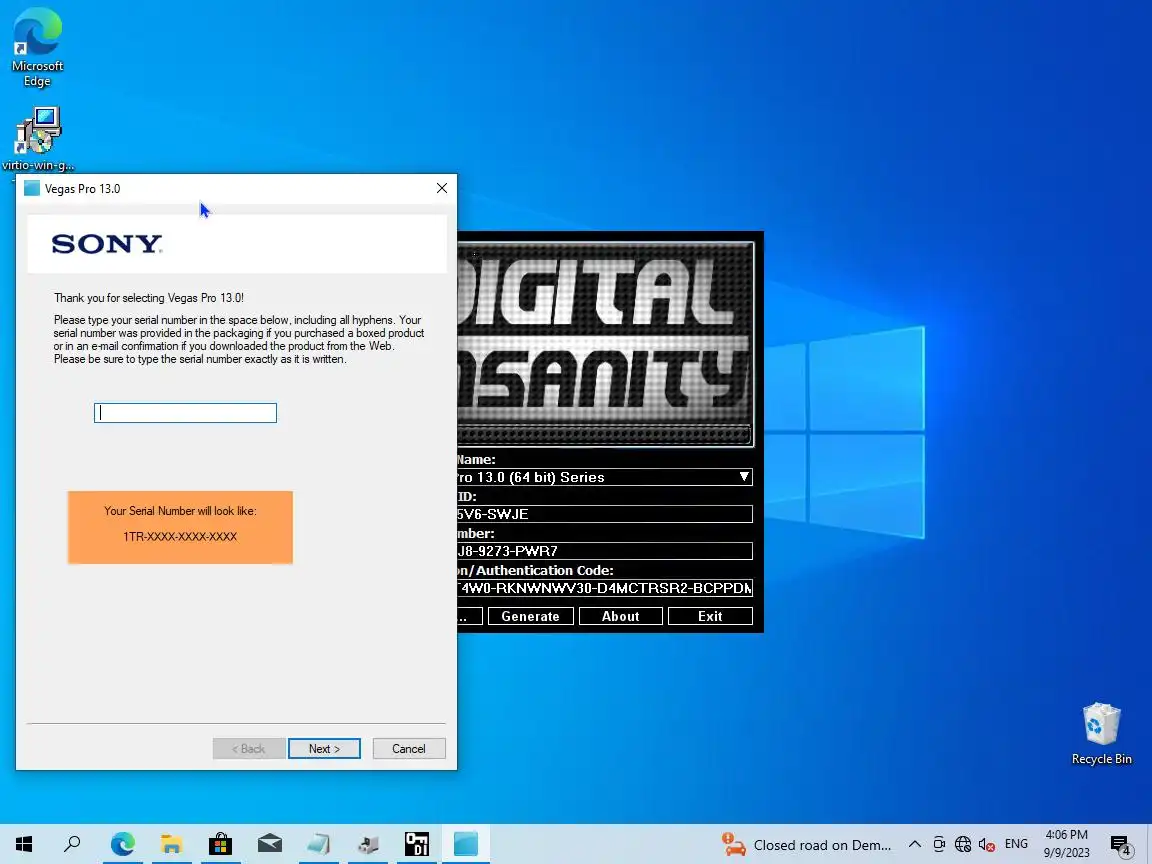Cancel the Vegas Pro setup

point(408,749)
